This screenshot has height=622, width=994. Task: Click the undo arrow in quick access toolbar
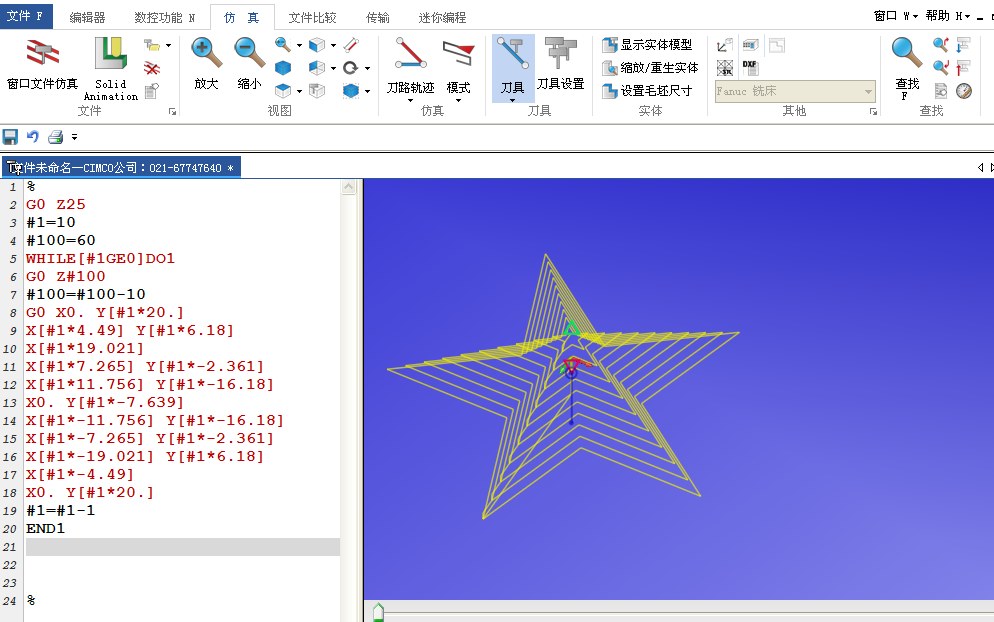(33, 137)
